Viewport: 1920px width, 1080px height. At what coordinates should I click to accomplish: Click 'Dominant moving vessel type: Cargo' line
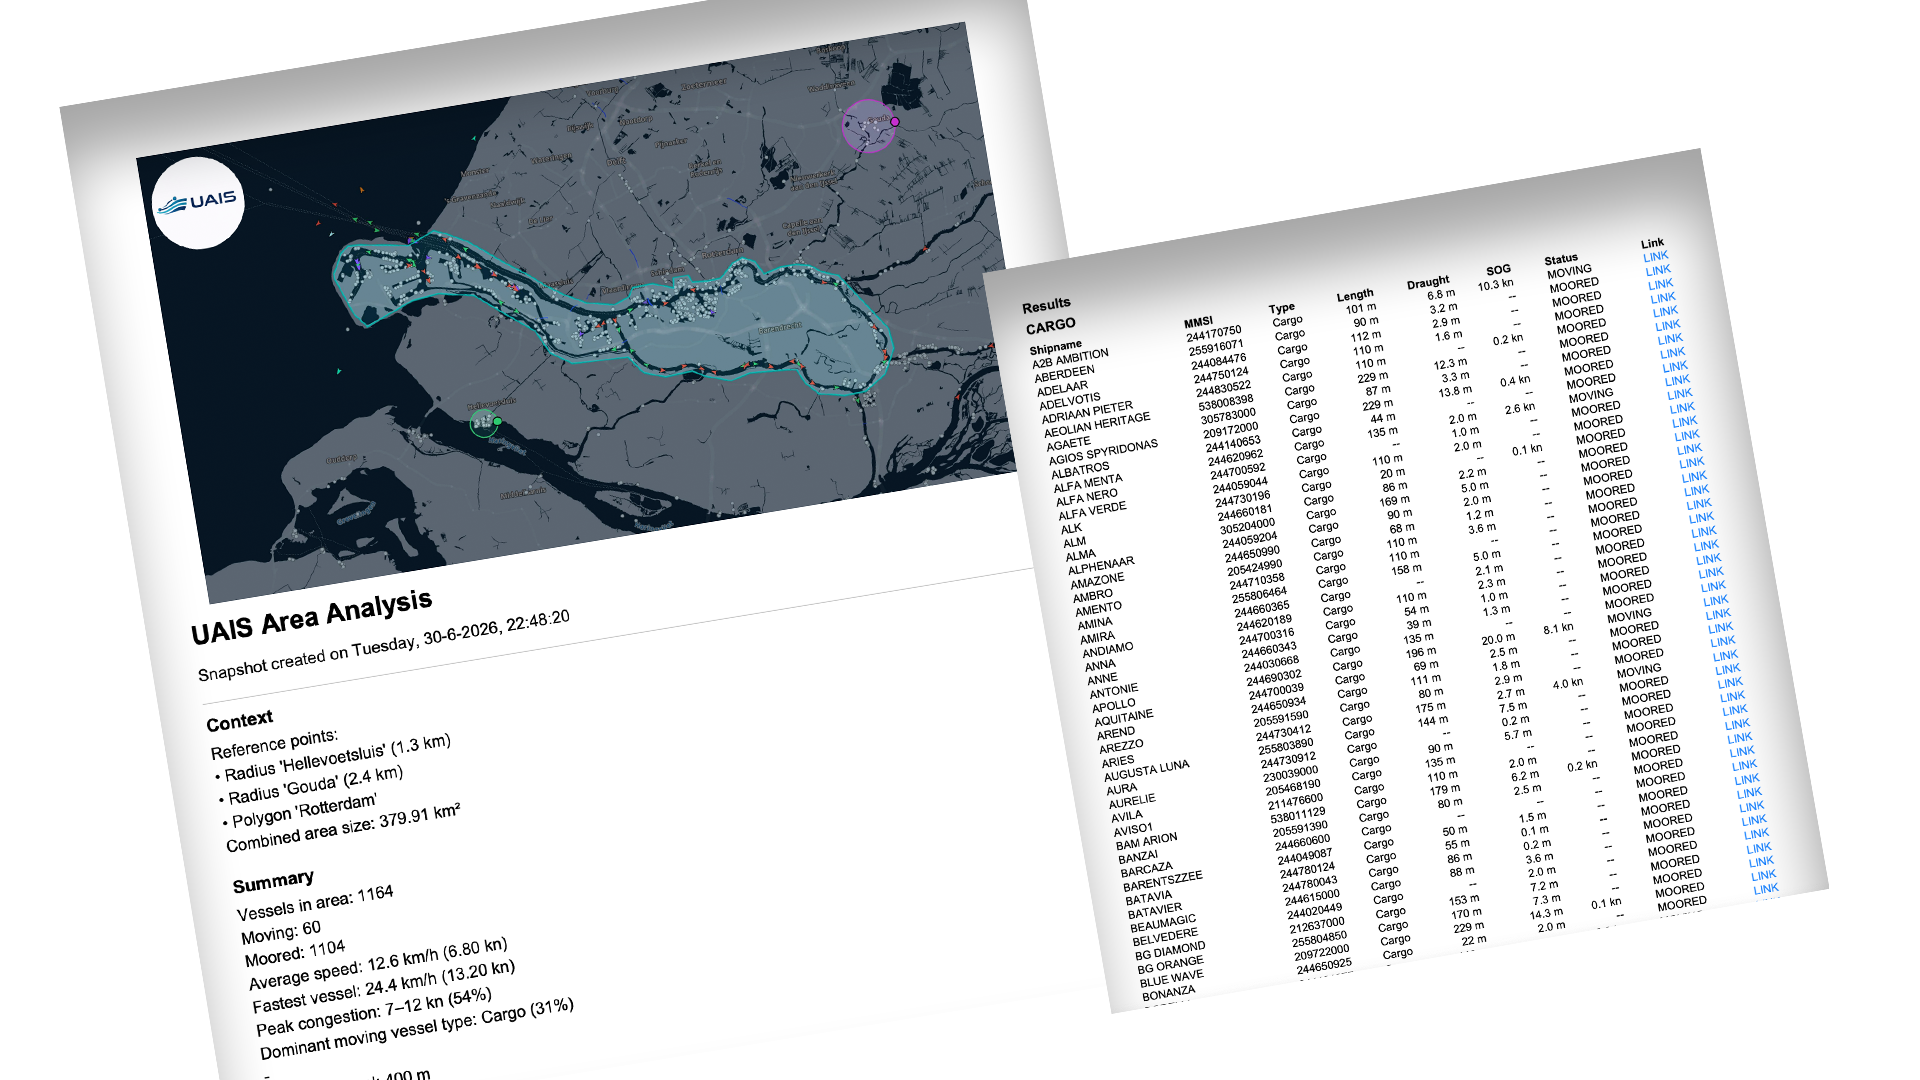coord(417,1029)
